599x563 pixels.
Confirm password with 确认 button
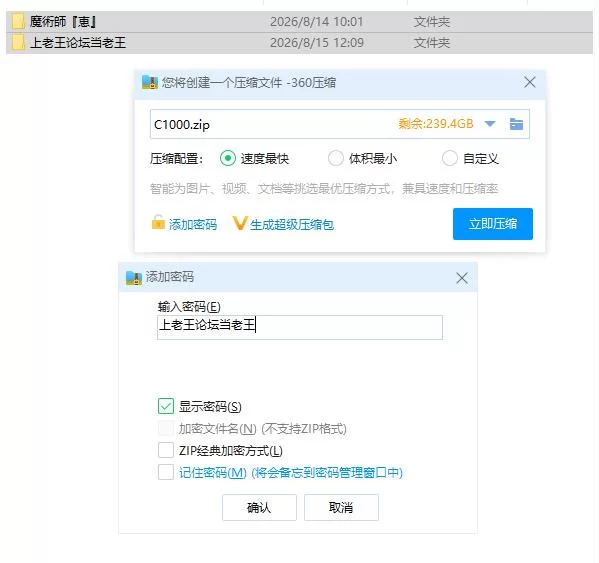[259, 508]
